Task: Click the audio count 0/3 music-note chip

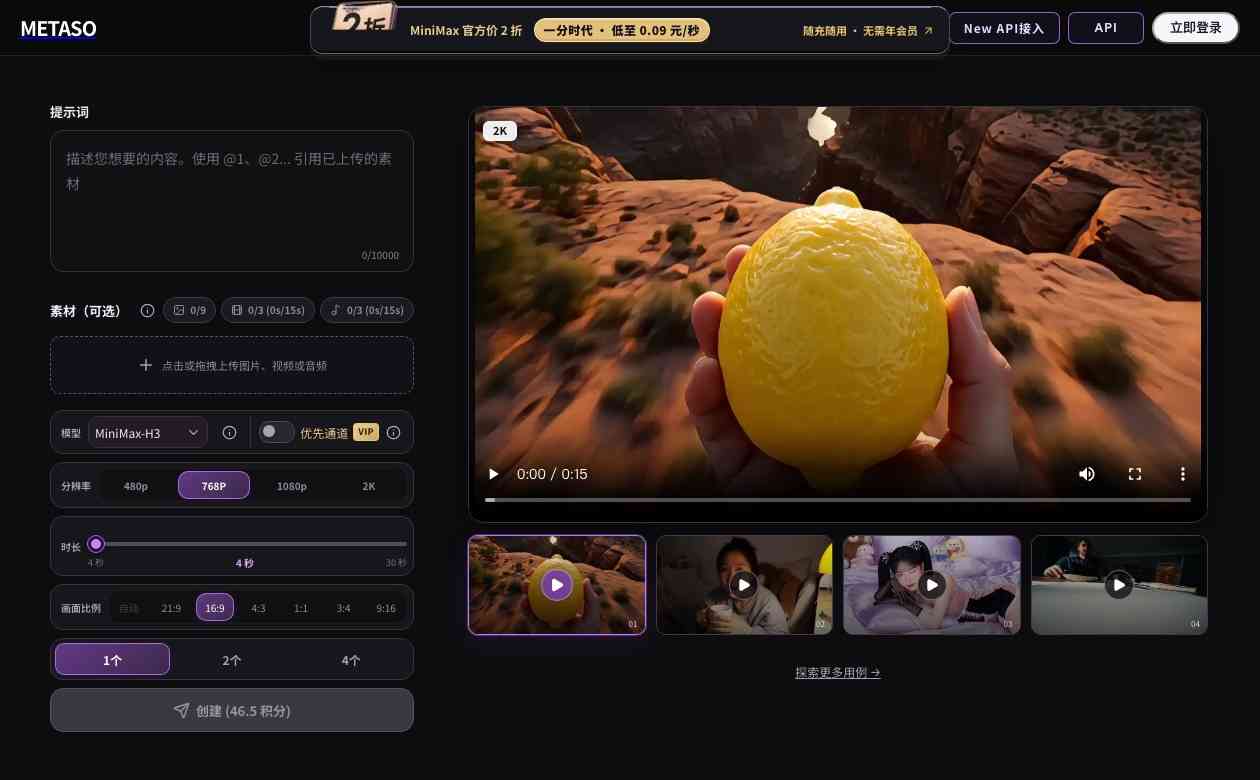Action: click(367, 311)
